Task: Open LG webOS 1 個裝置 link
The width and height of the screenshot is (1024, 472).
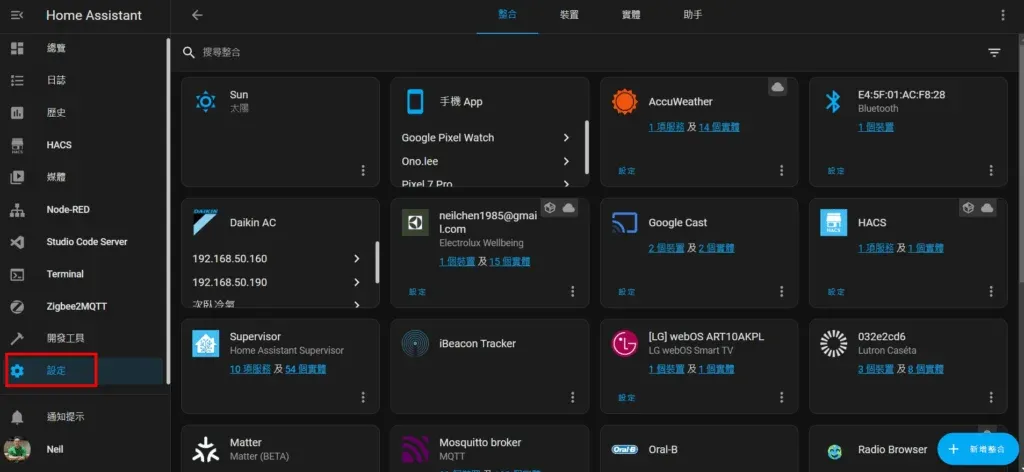Action: [667, 370]
